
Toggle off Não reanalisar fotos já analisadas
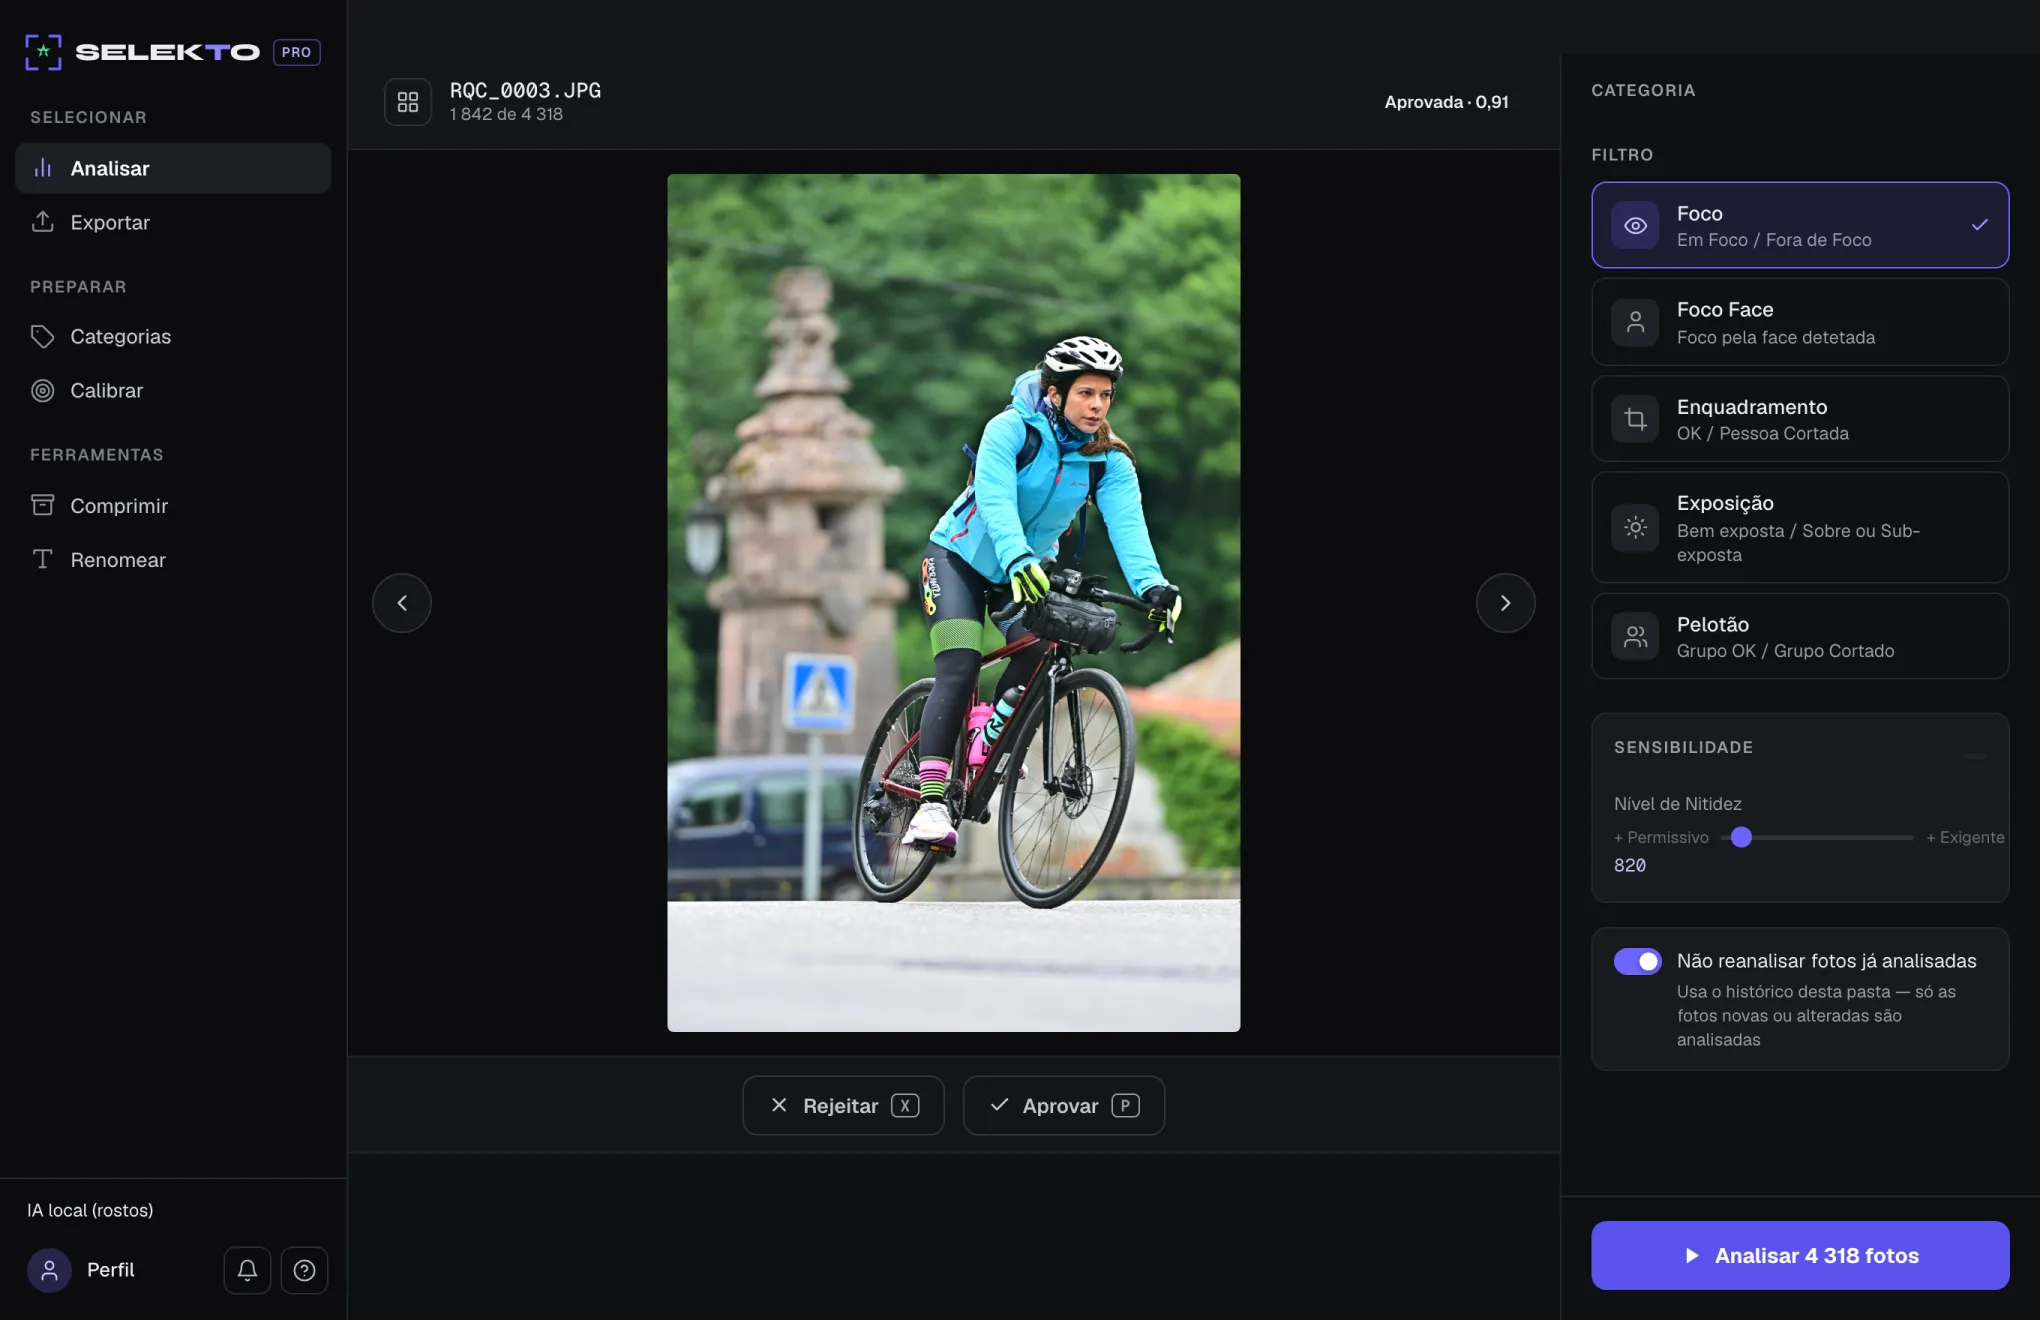point(1637,961)
